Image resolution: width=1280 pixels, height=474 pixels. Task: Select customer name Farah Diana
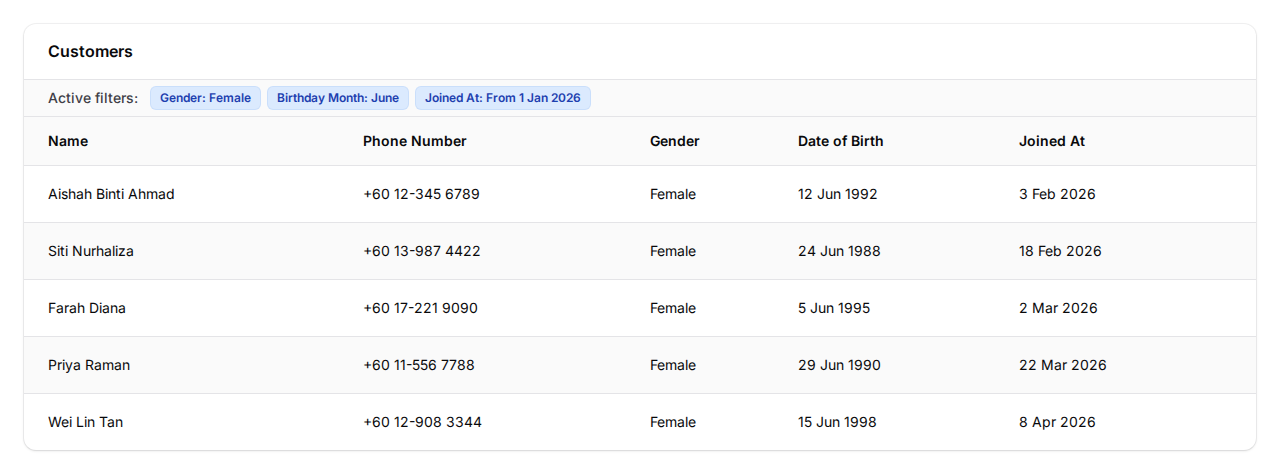[x=87, y=308]
